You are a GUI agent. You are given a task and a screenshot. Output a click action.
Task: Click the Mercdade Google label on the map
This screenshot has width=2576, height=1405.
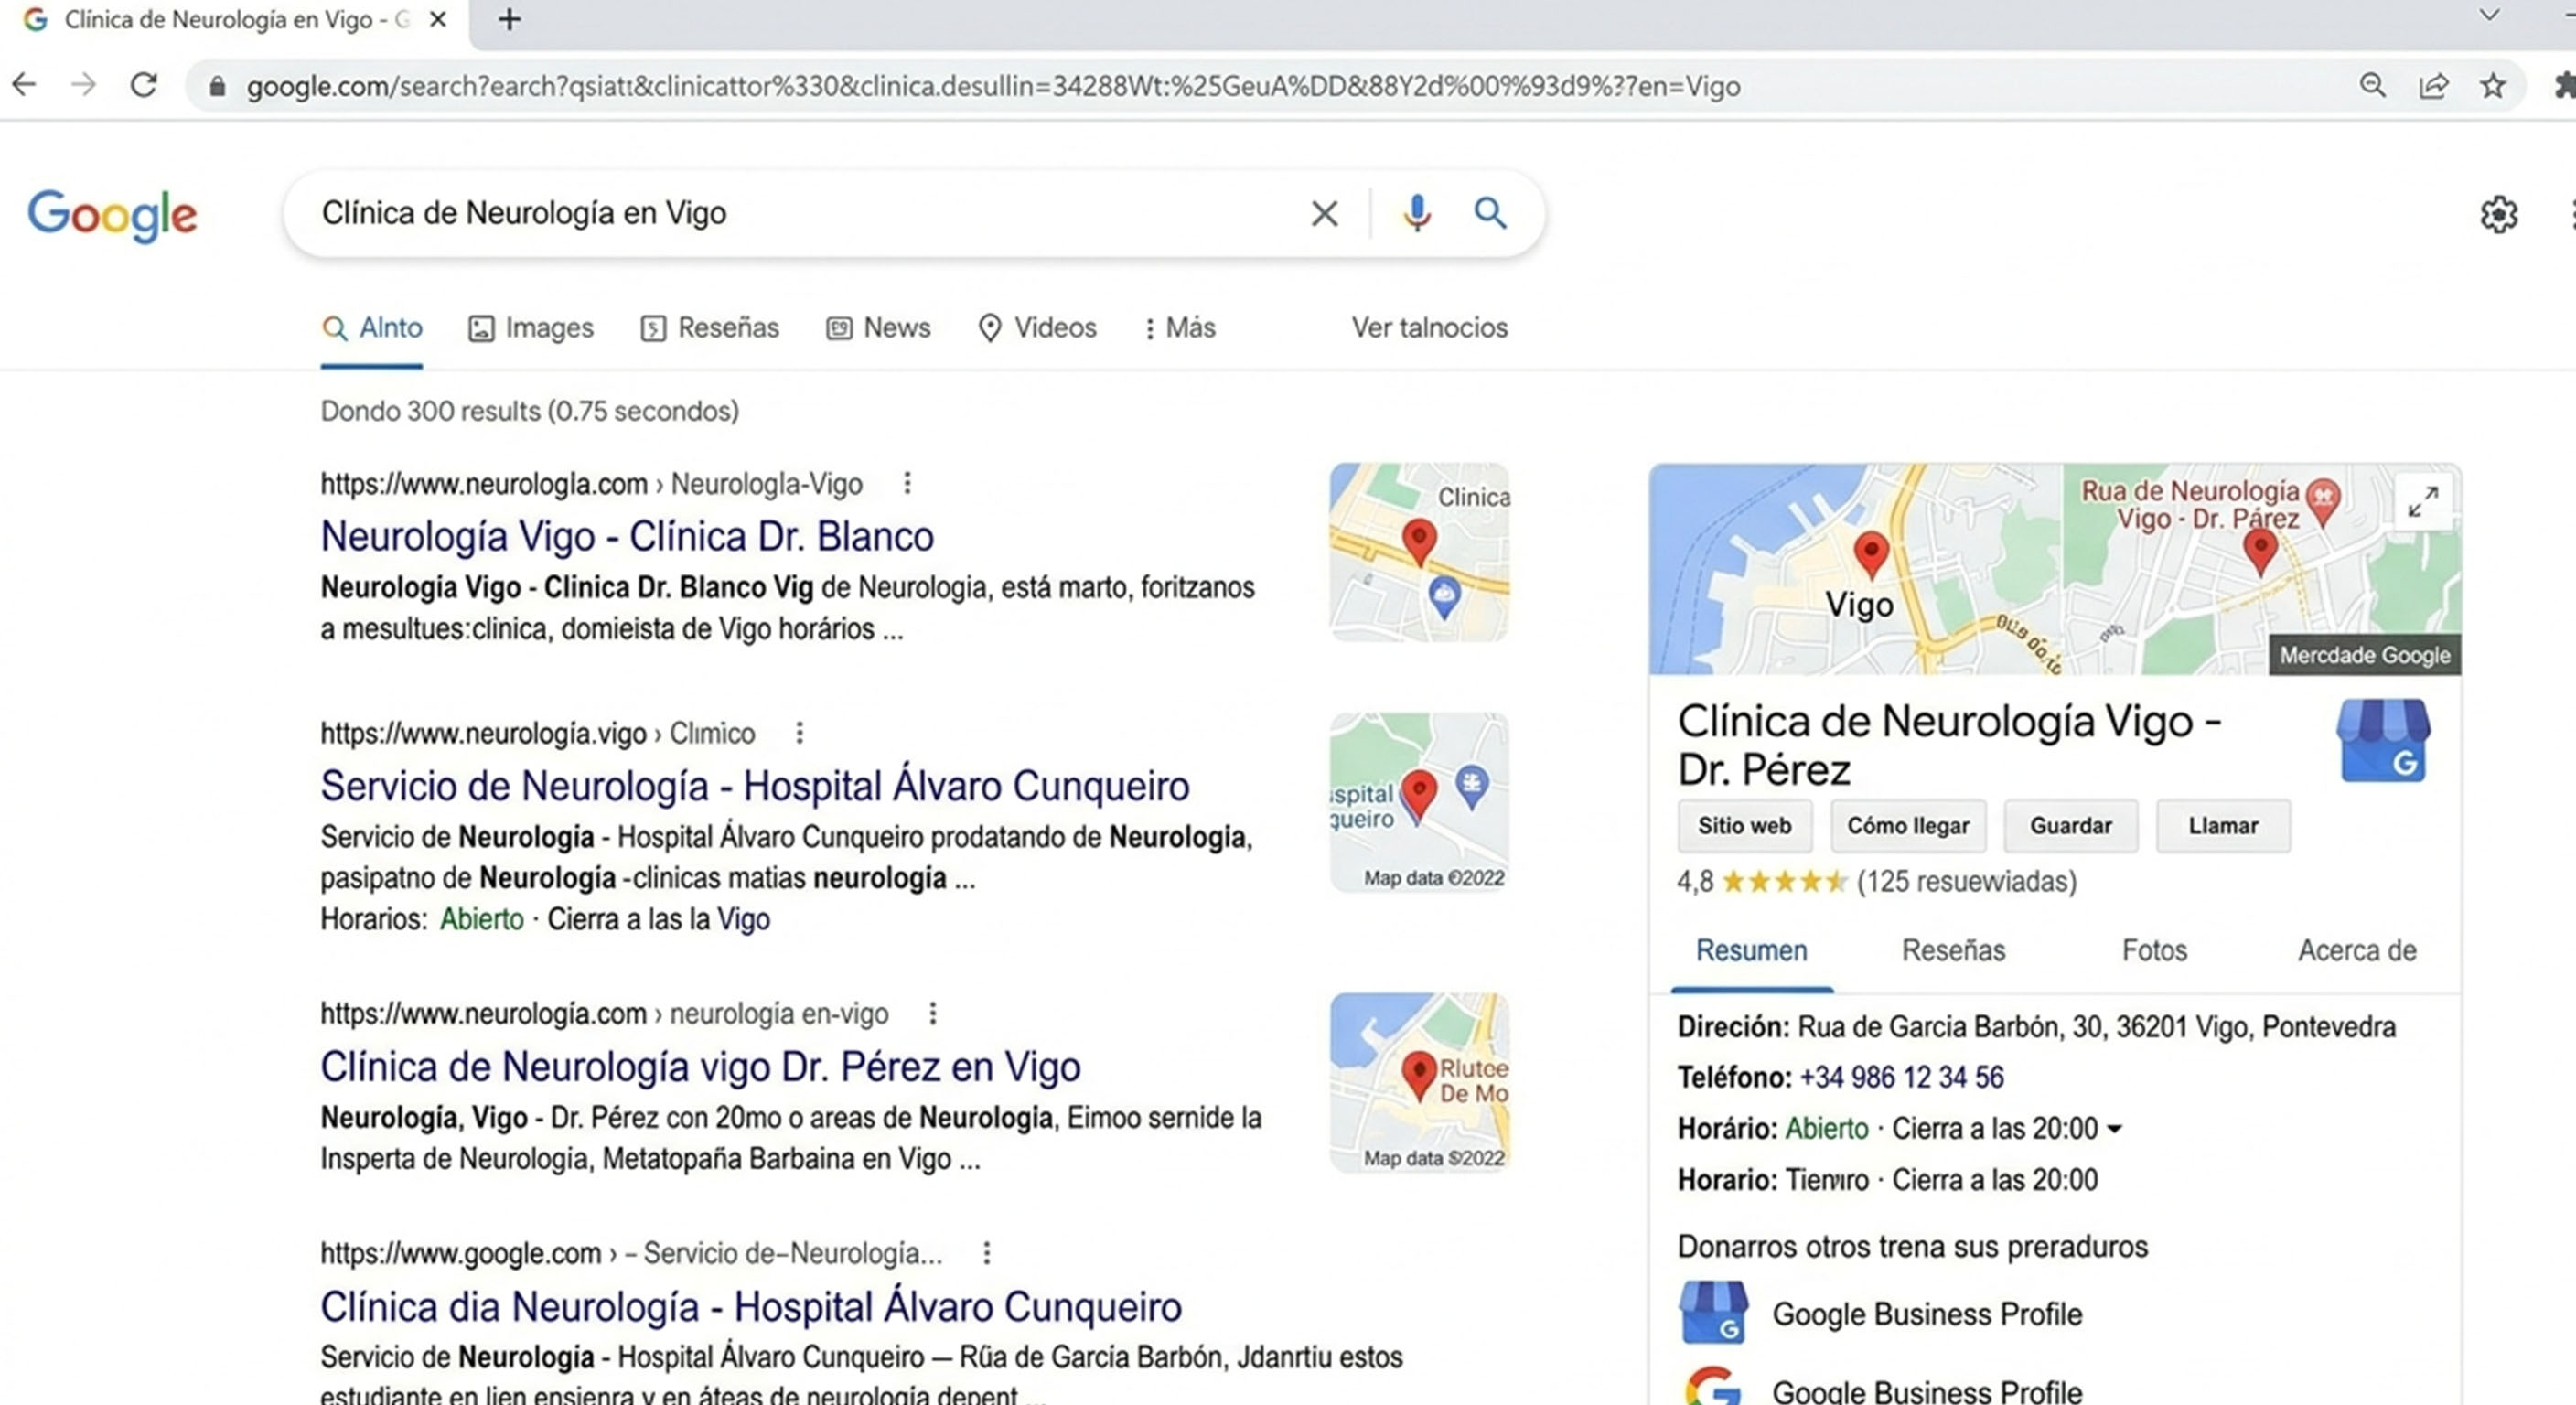click(2364, 655)
